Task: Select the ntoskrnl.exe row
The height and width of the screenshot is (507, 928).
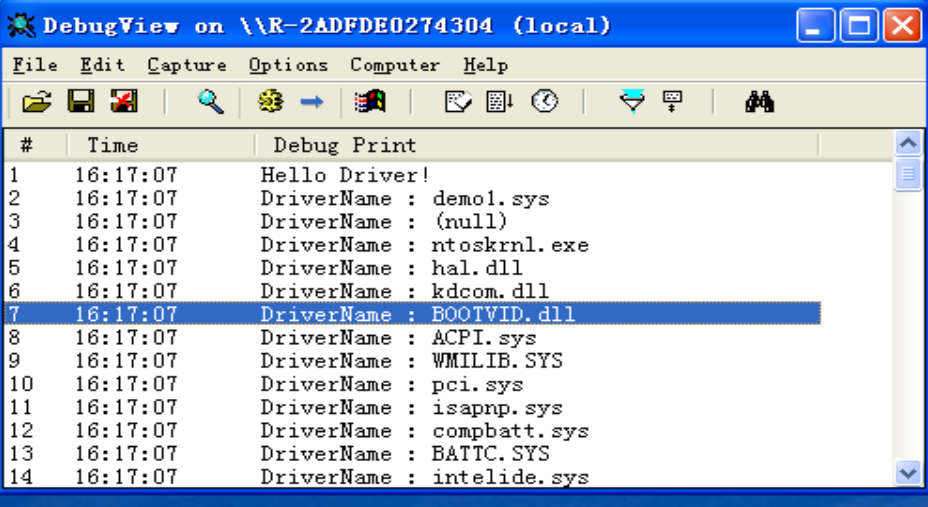Action: (x=413, y=244)
